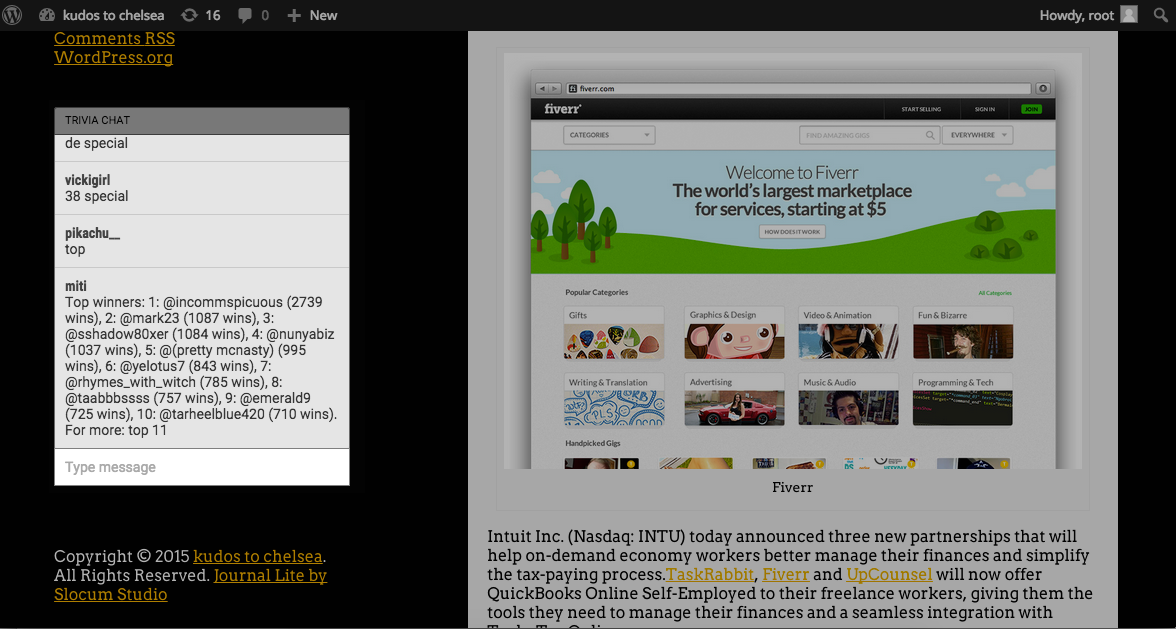Open the EVERYWHERE dropdown in screenshot
Image resolution: width=1176 pixels, height=629 pixels.
(977, 135)
